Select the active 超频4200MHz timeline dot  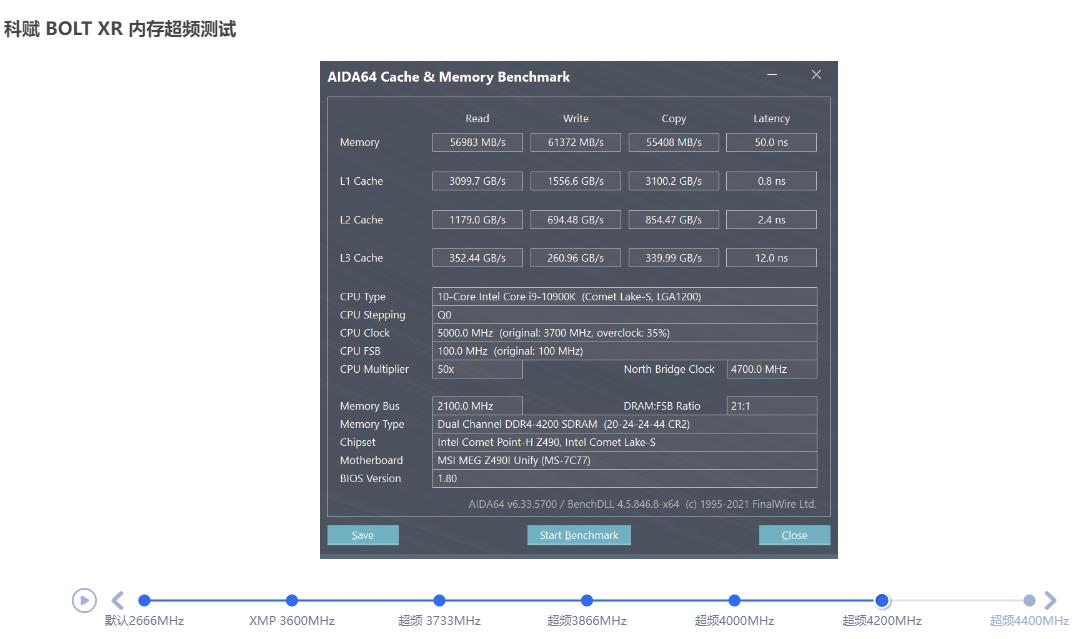882,600
